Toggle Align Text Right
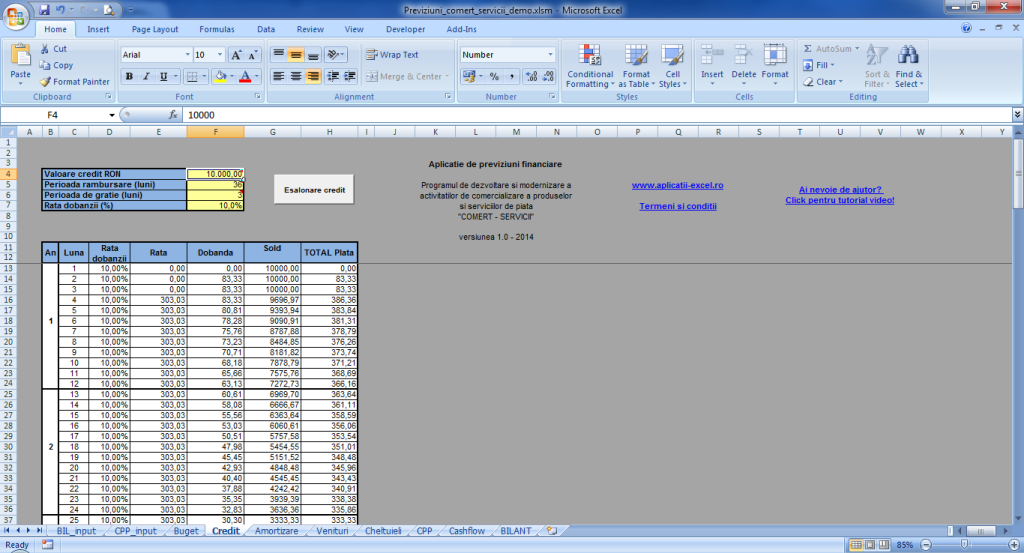1024x553 pixels. (313, 76)
